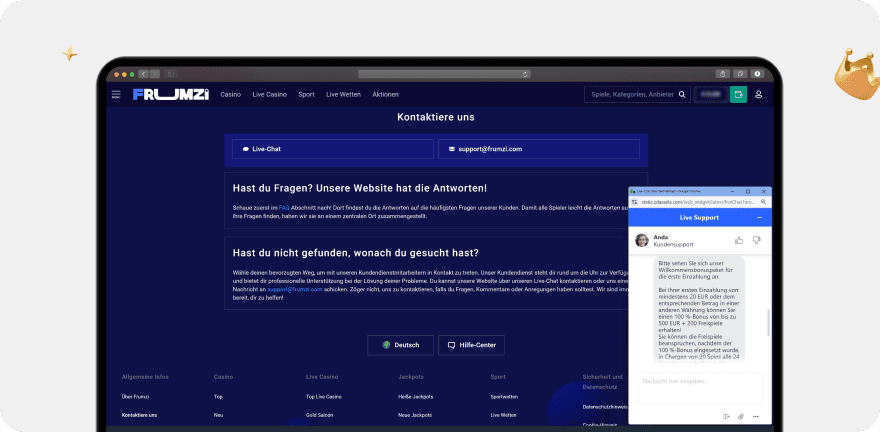This screenshot has width=880, height=432.
Task: Click the attach file paperclip icon
Action: (x=741, y=416)
